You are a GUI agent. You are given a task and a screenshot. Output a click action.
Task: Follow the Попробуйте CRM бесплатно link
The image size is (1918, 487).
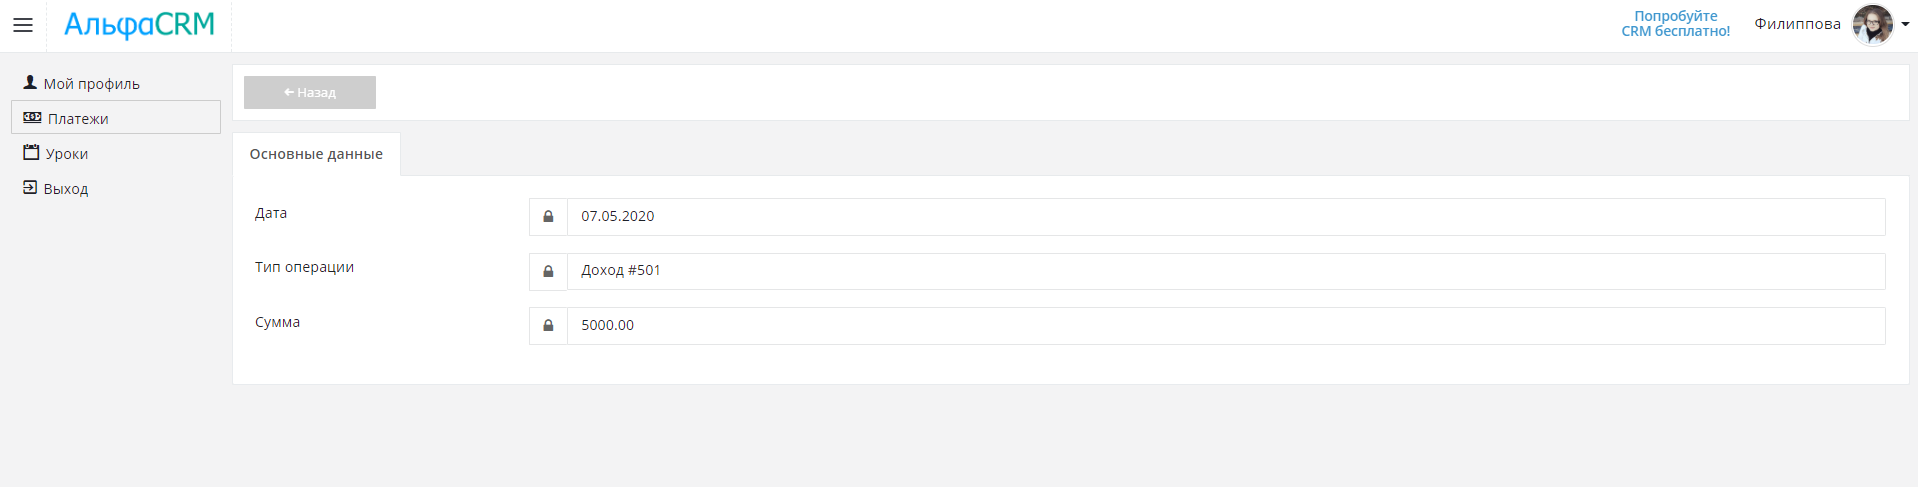click(x=1675, y=24)
